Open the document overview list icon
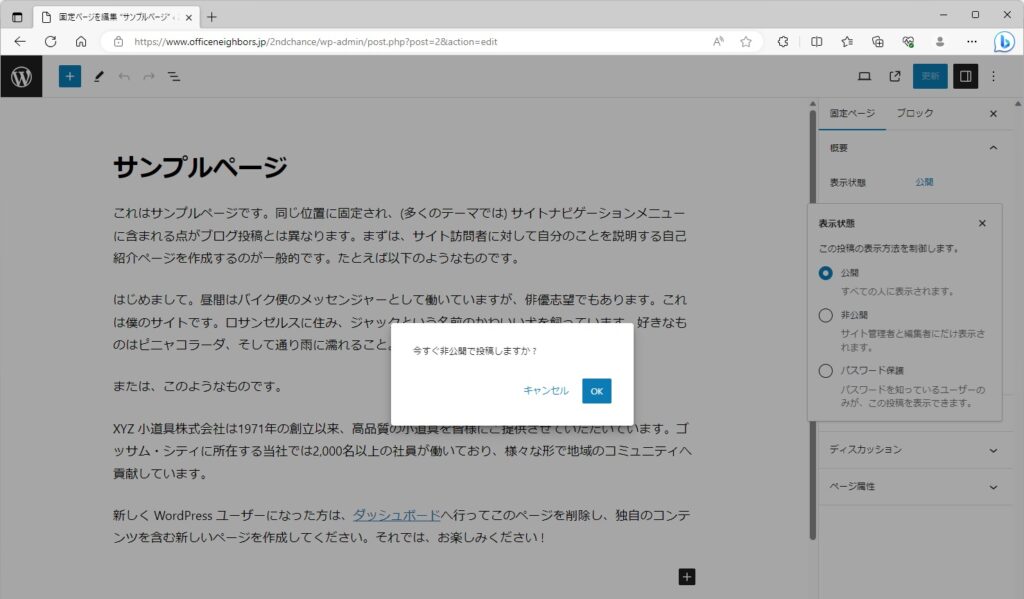The height and width of the screenshot is (599, 1024). click(173, 76)
